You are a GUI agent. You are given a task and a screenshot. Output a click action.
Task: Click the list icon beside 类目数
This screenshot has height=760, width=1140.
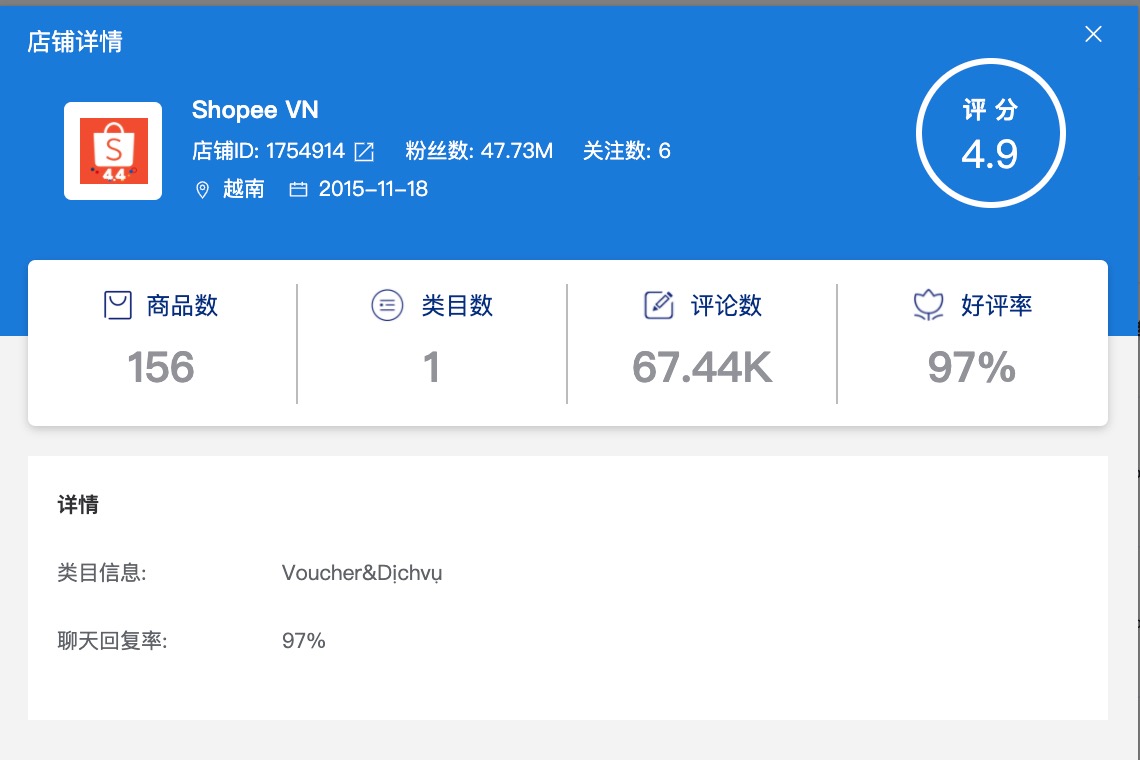tap(387, 305)
